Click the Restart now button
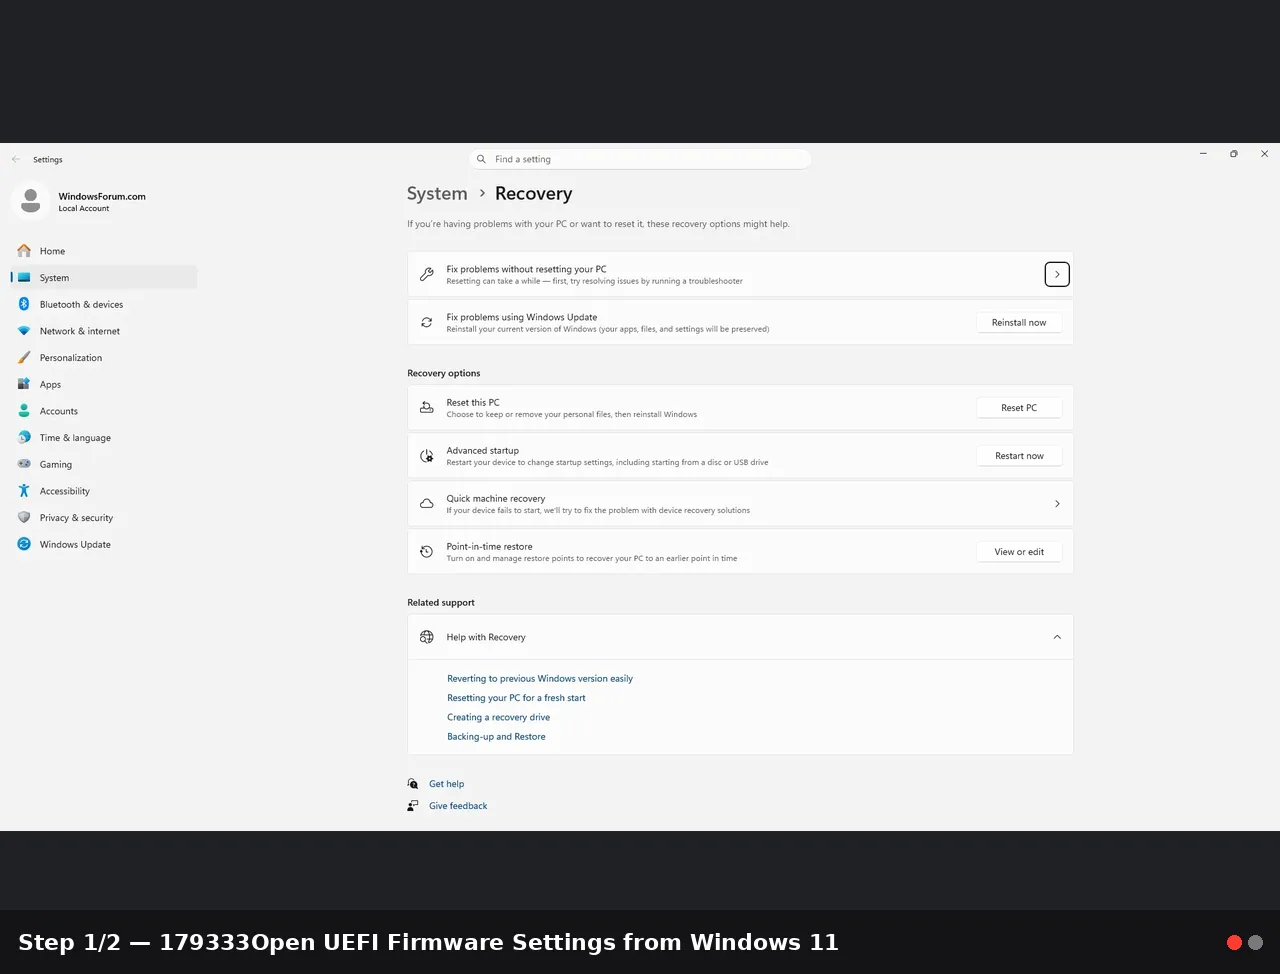Screen dimensions: 1280x974 click(x=1019, y=456)
